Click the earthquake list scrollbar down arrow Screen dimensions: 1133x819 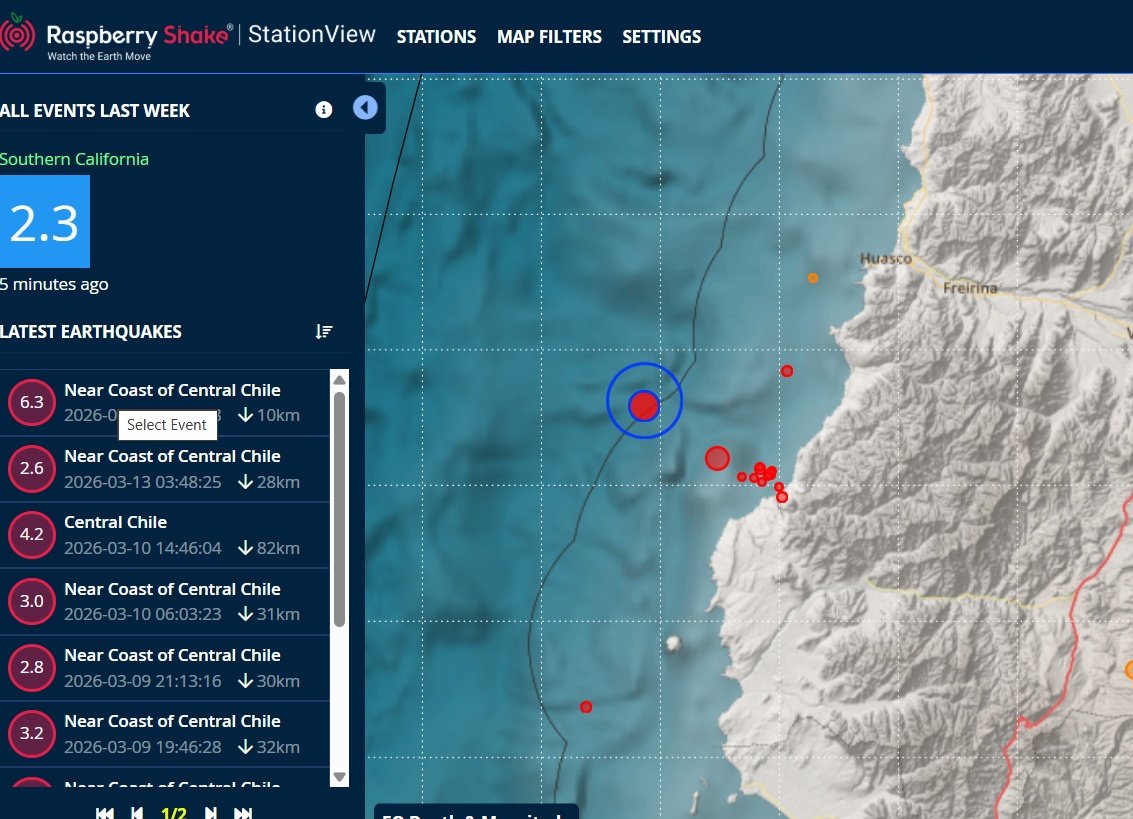click(339, 777)
